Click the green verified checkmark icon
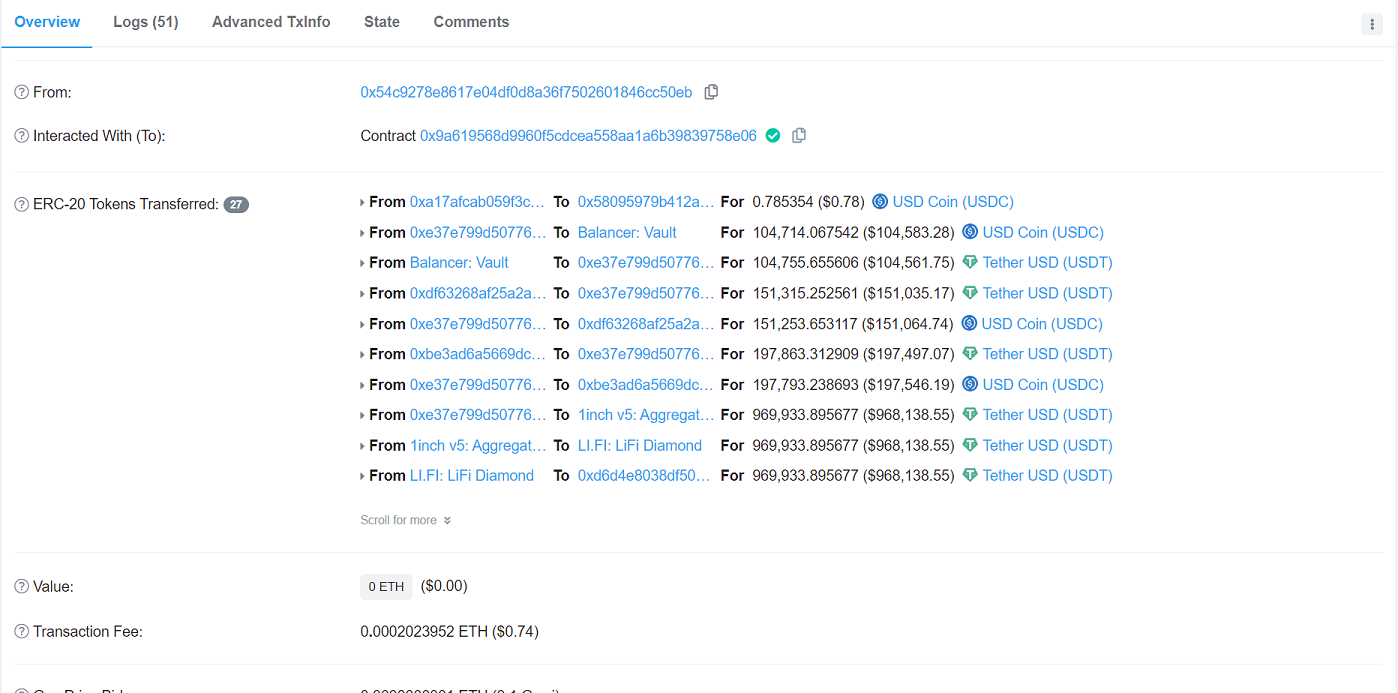This screenshot has height=693, width=1398. [x=773, y=136]
